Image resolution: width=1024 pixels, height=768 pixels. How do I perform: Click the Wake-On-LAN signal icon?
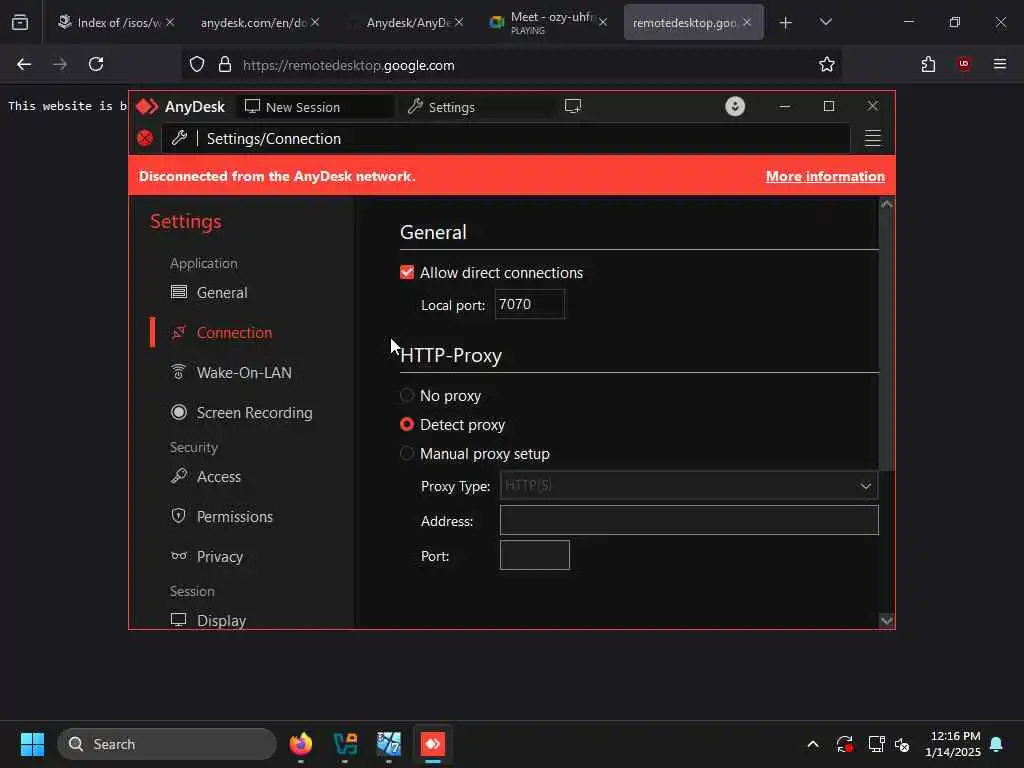pyautogui.click(x=178, y=372)
